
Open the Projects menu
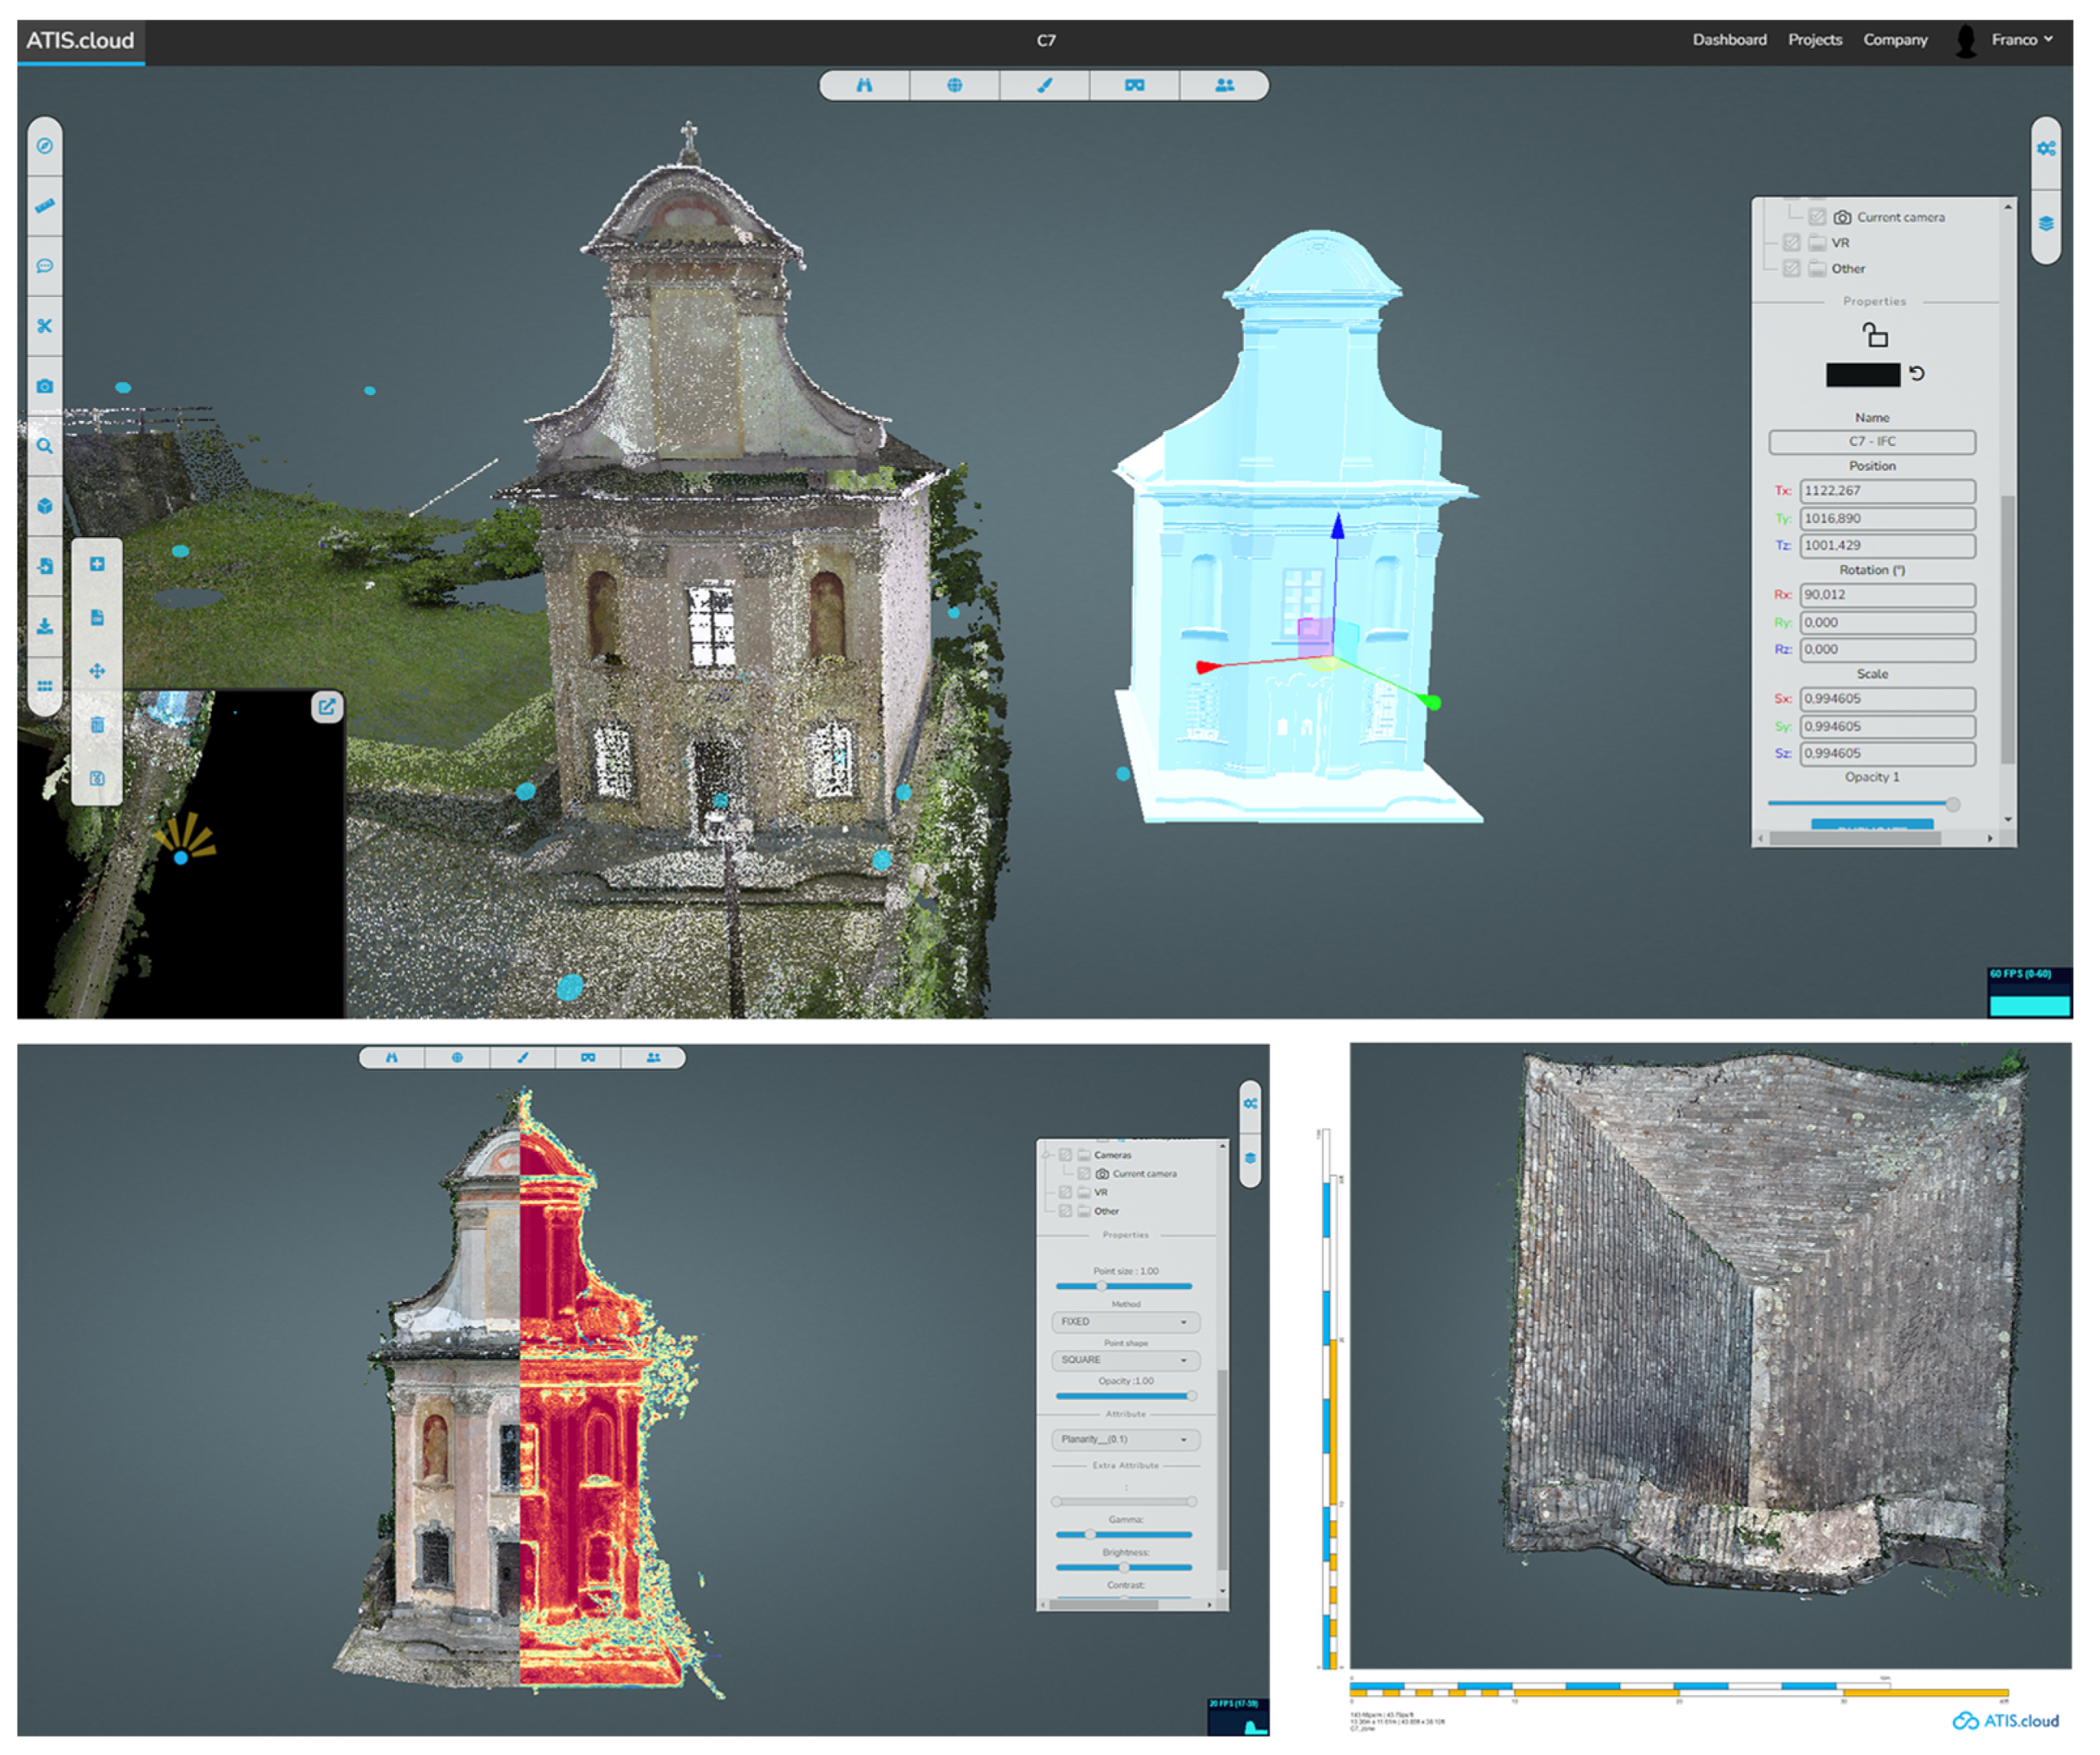1814,40
